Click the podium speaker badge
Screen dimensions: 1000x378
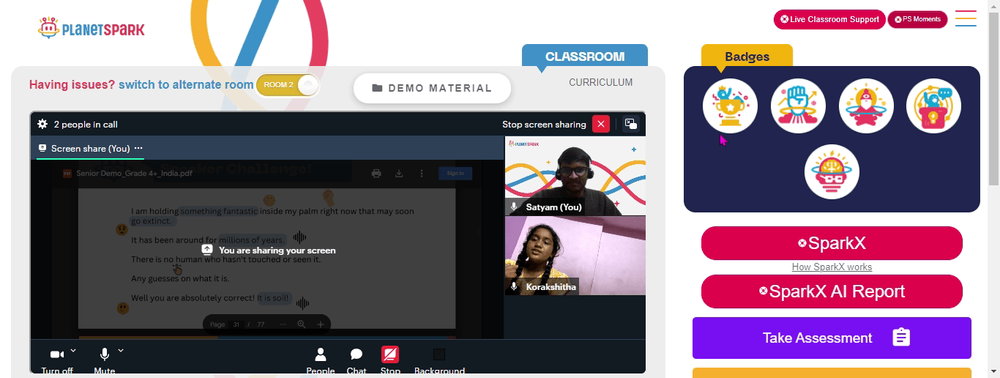934,106
